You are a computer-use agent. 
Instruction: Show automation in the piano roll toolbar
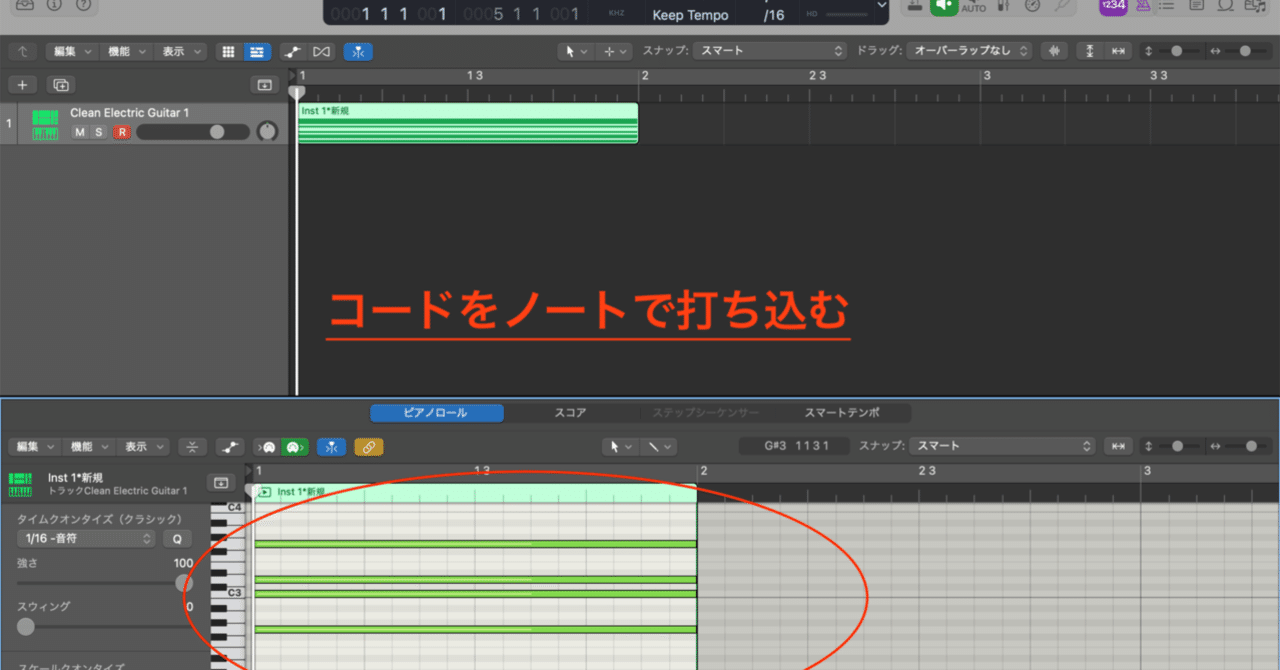[x=230, y=447]
